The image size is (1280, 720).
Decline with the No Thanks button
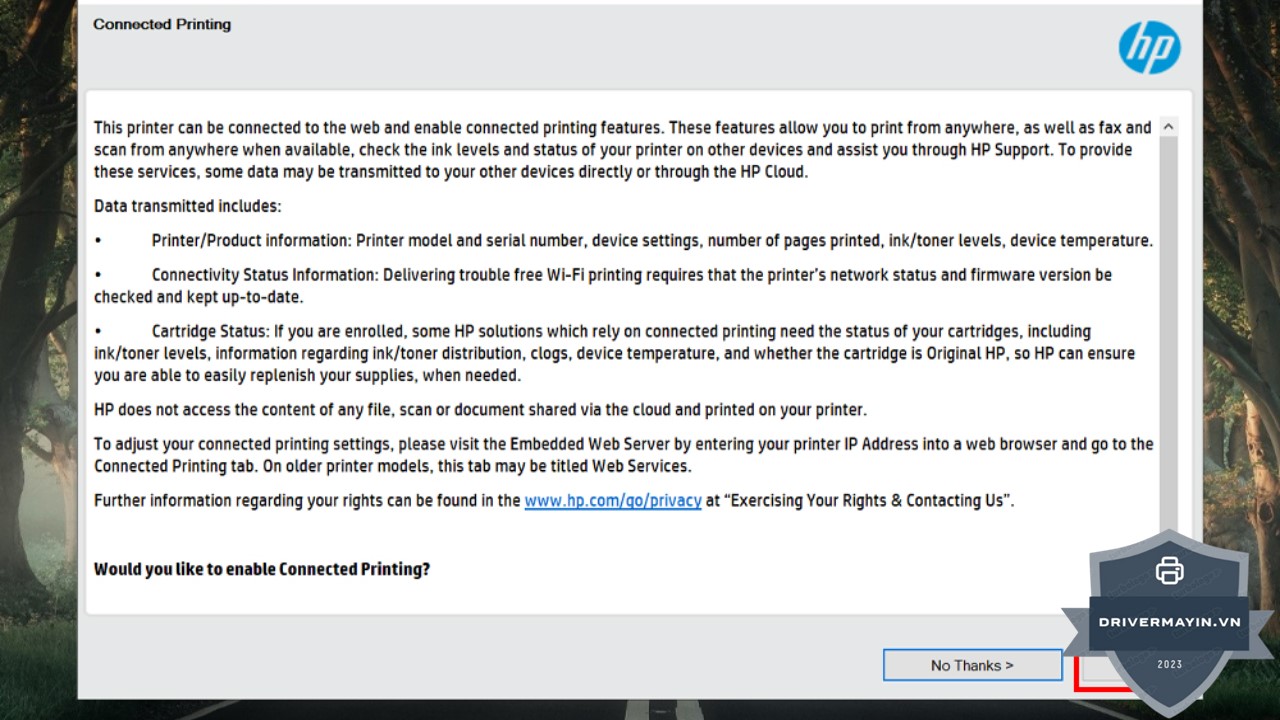pyautogui.click(x=972, y=665)
